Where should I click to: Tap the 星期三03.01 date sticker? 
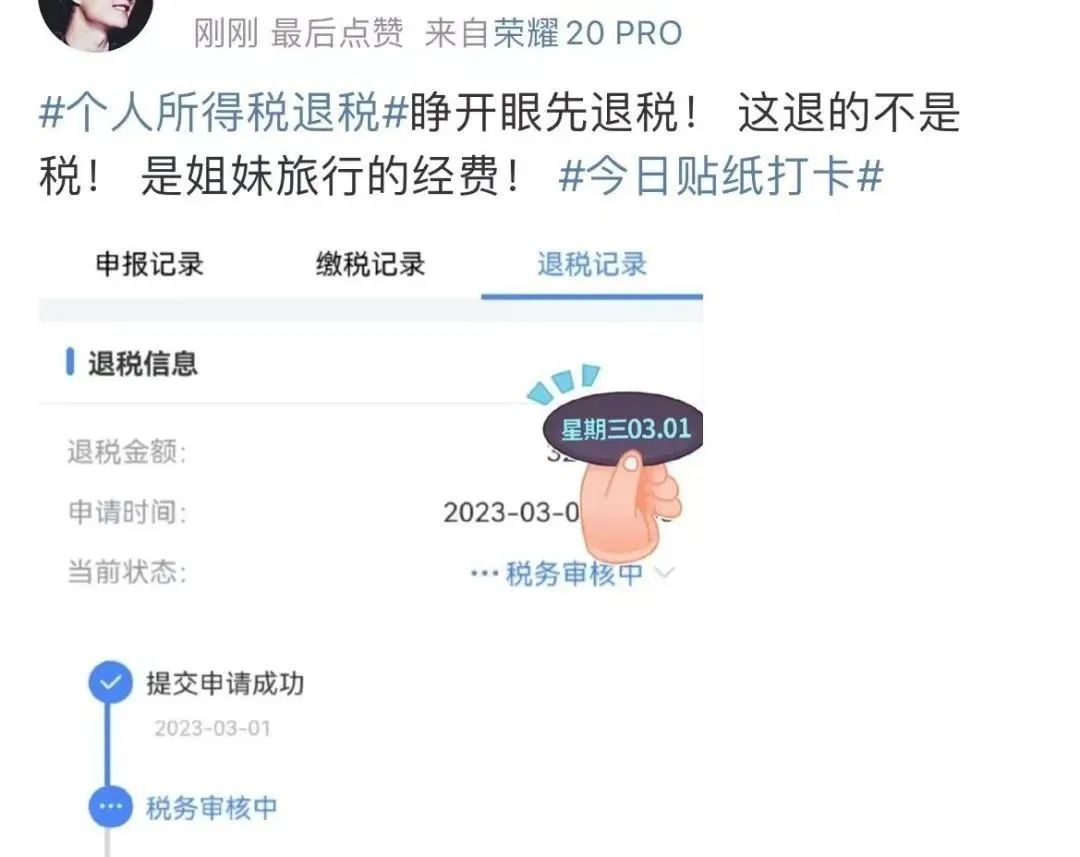pyautogui.click(x=624, y=429)
